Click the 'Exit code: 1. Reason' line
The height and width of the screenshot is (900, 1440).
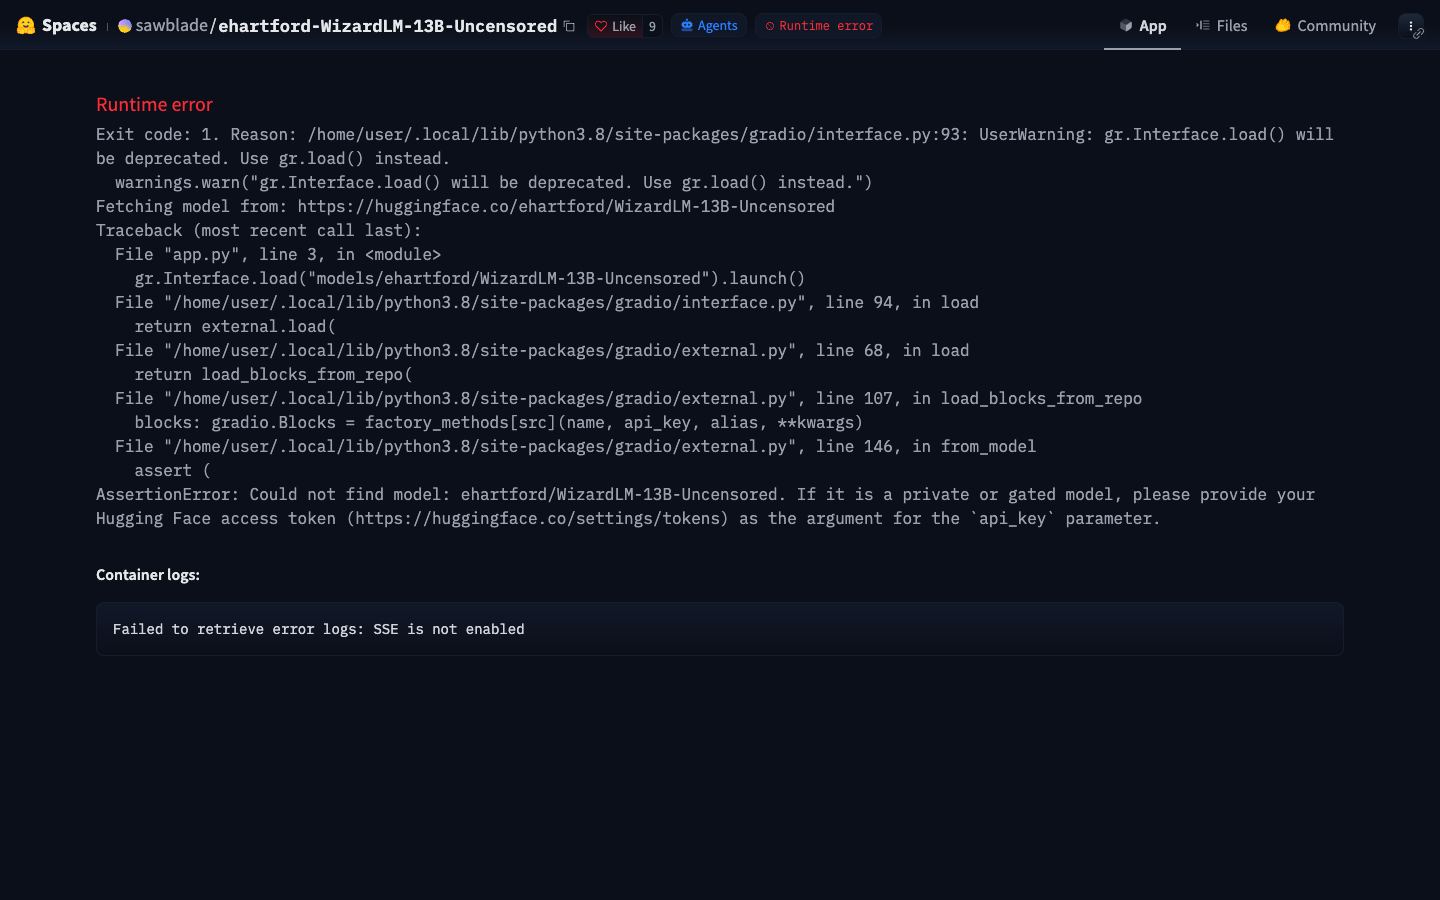click(x=715, y=135)
